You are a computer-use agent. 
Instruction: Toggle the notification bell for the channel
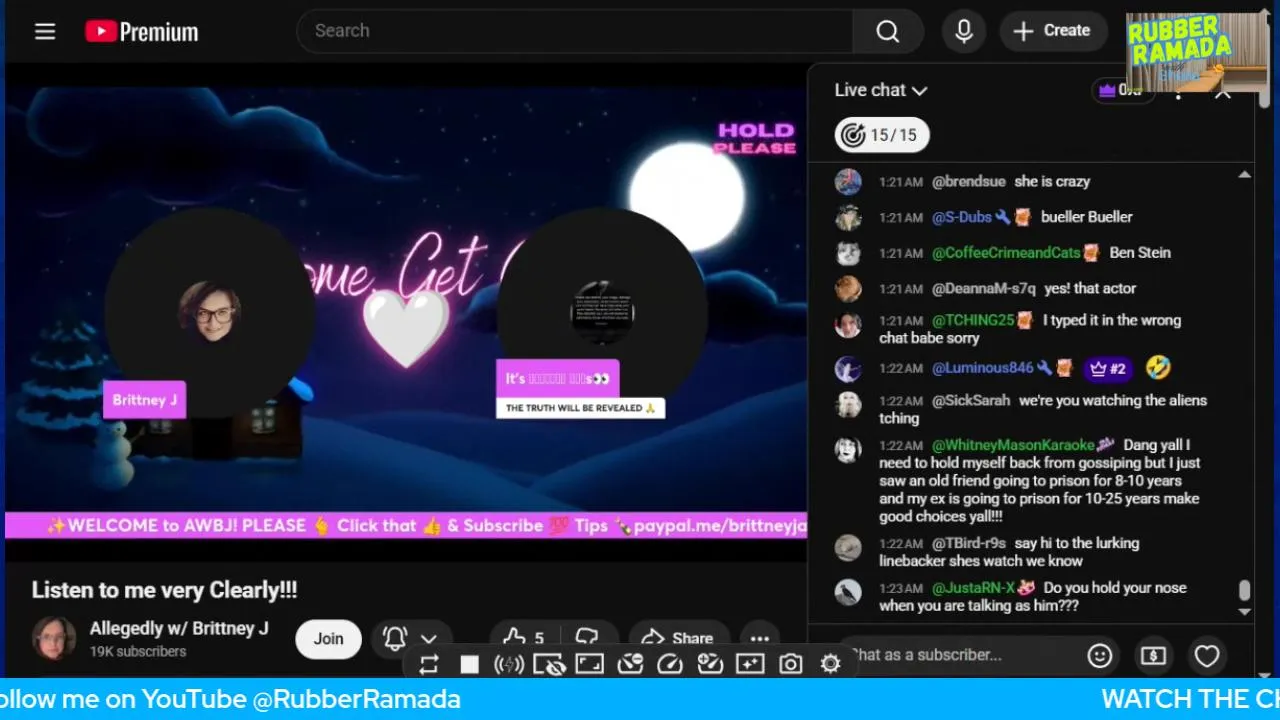pyautogui.click(x=395, y=638)
